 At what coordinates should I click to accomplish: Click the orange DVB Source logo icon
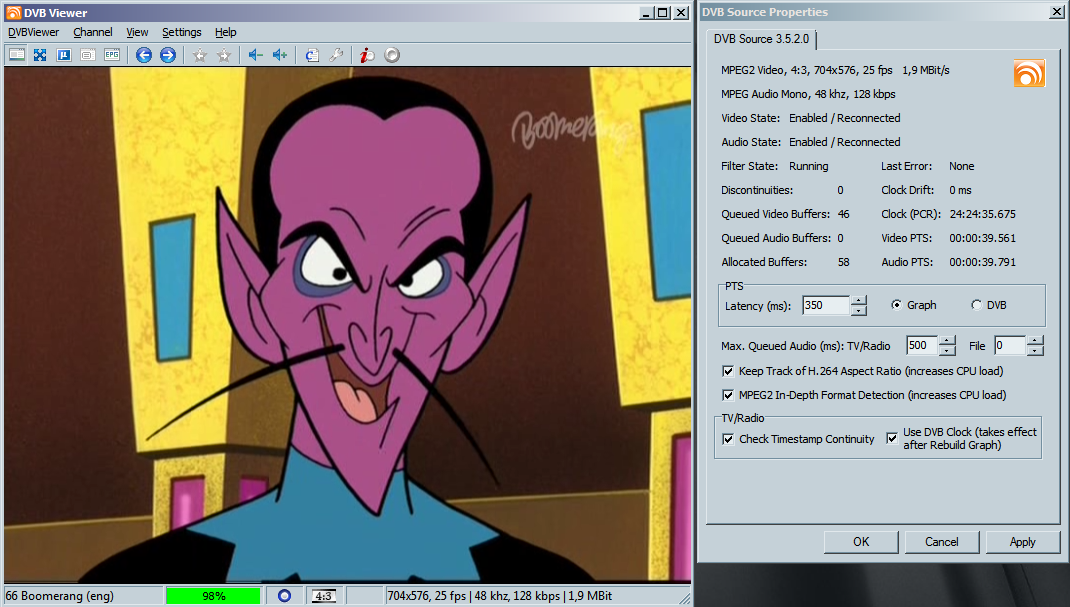(x=1029, y=73)
